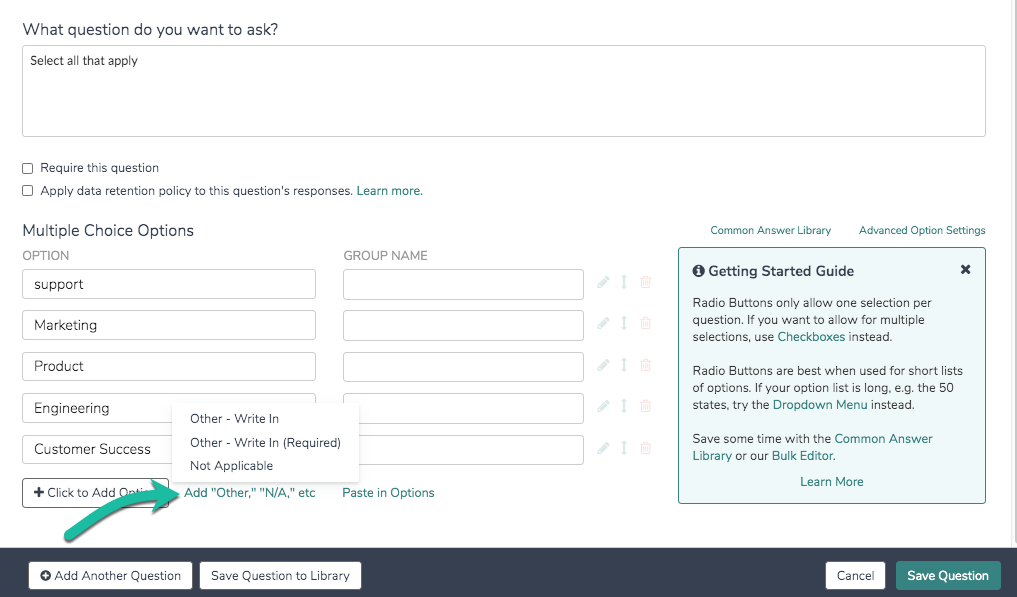Image resolution: width=1017 pixels, height=597 pixels.
Task: Enable Require this question checkbox
Action: pos(27,168)
